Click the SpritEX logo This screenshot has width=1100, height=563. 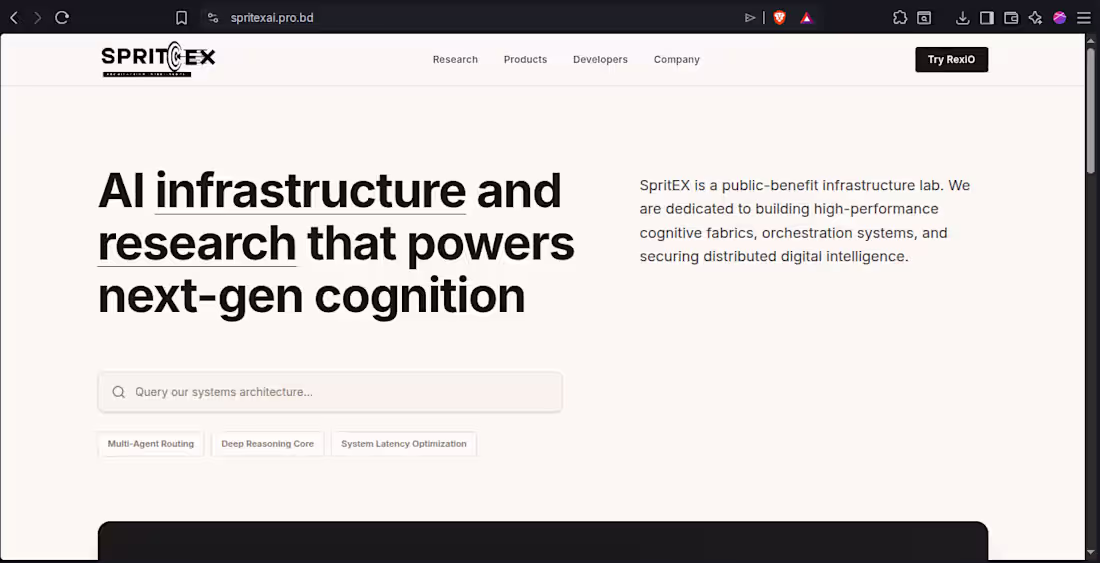click(x=158, y=59)
